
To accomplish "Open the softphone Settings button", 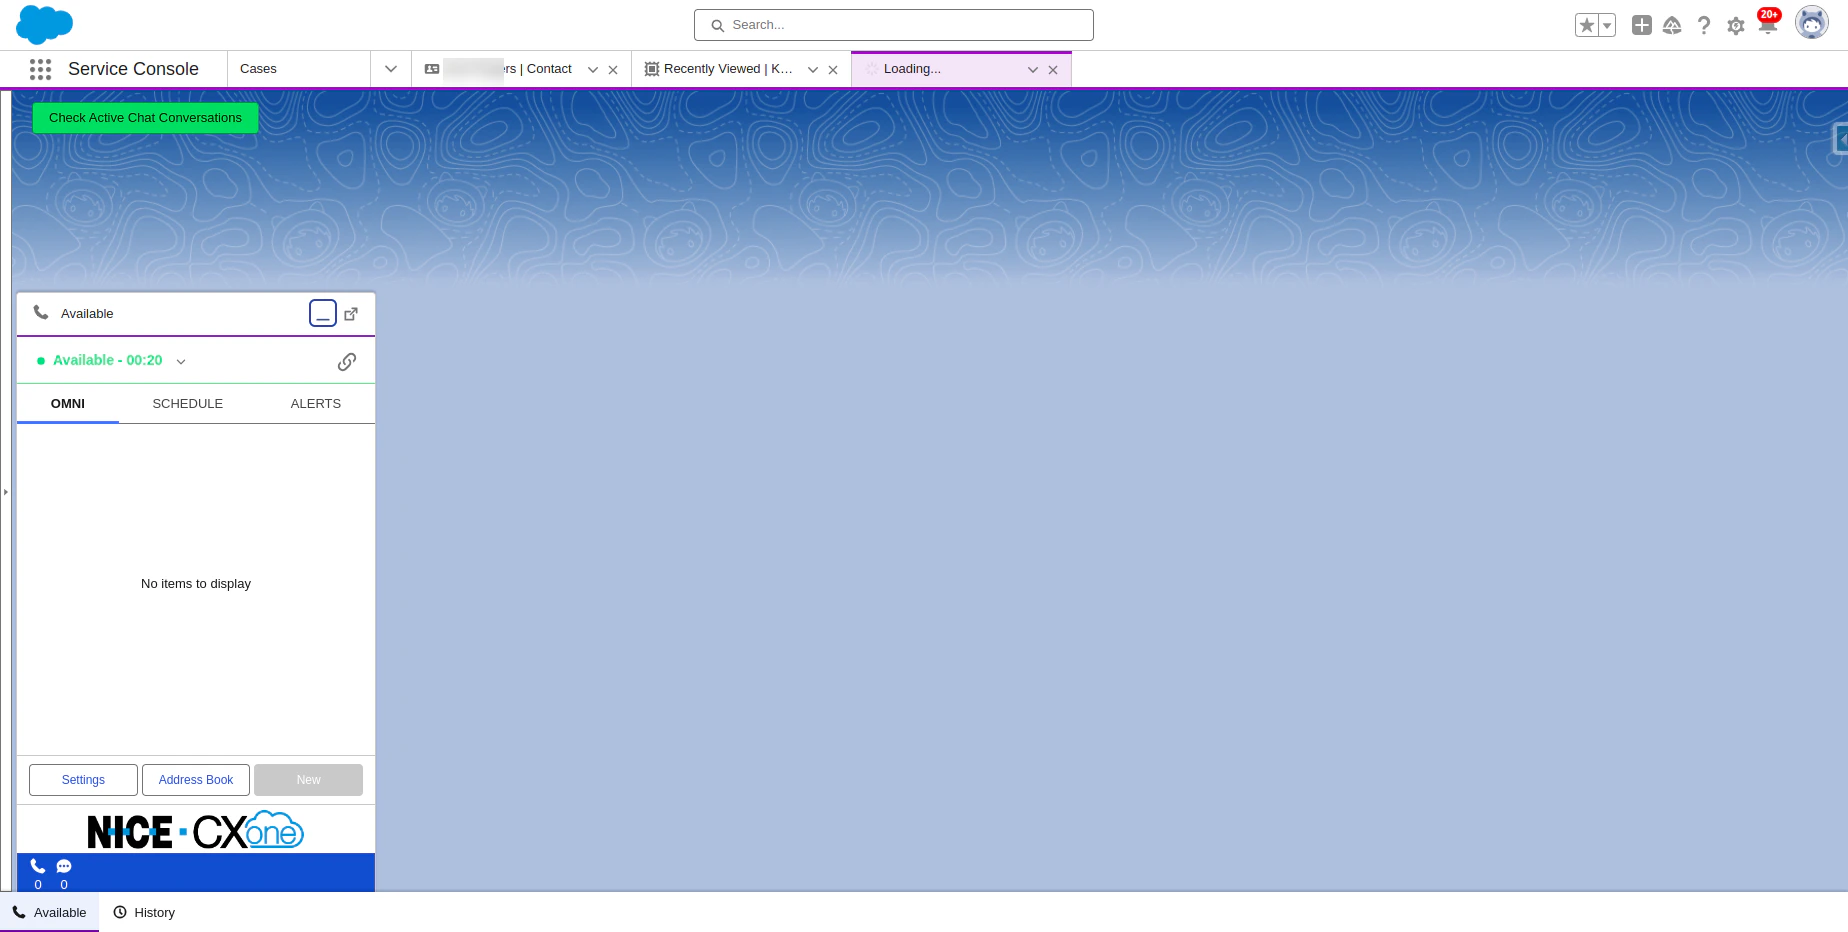I will click(x=83, y=780).
